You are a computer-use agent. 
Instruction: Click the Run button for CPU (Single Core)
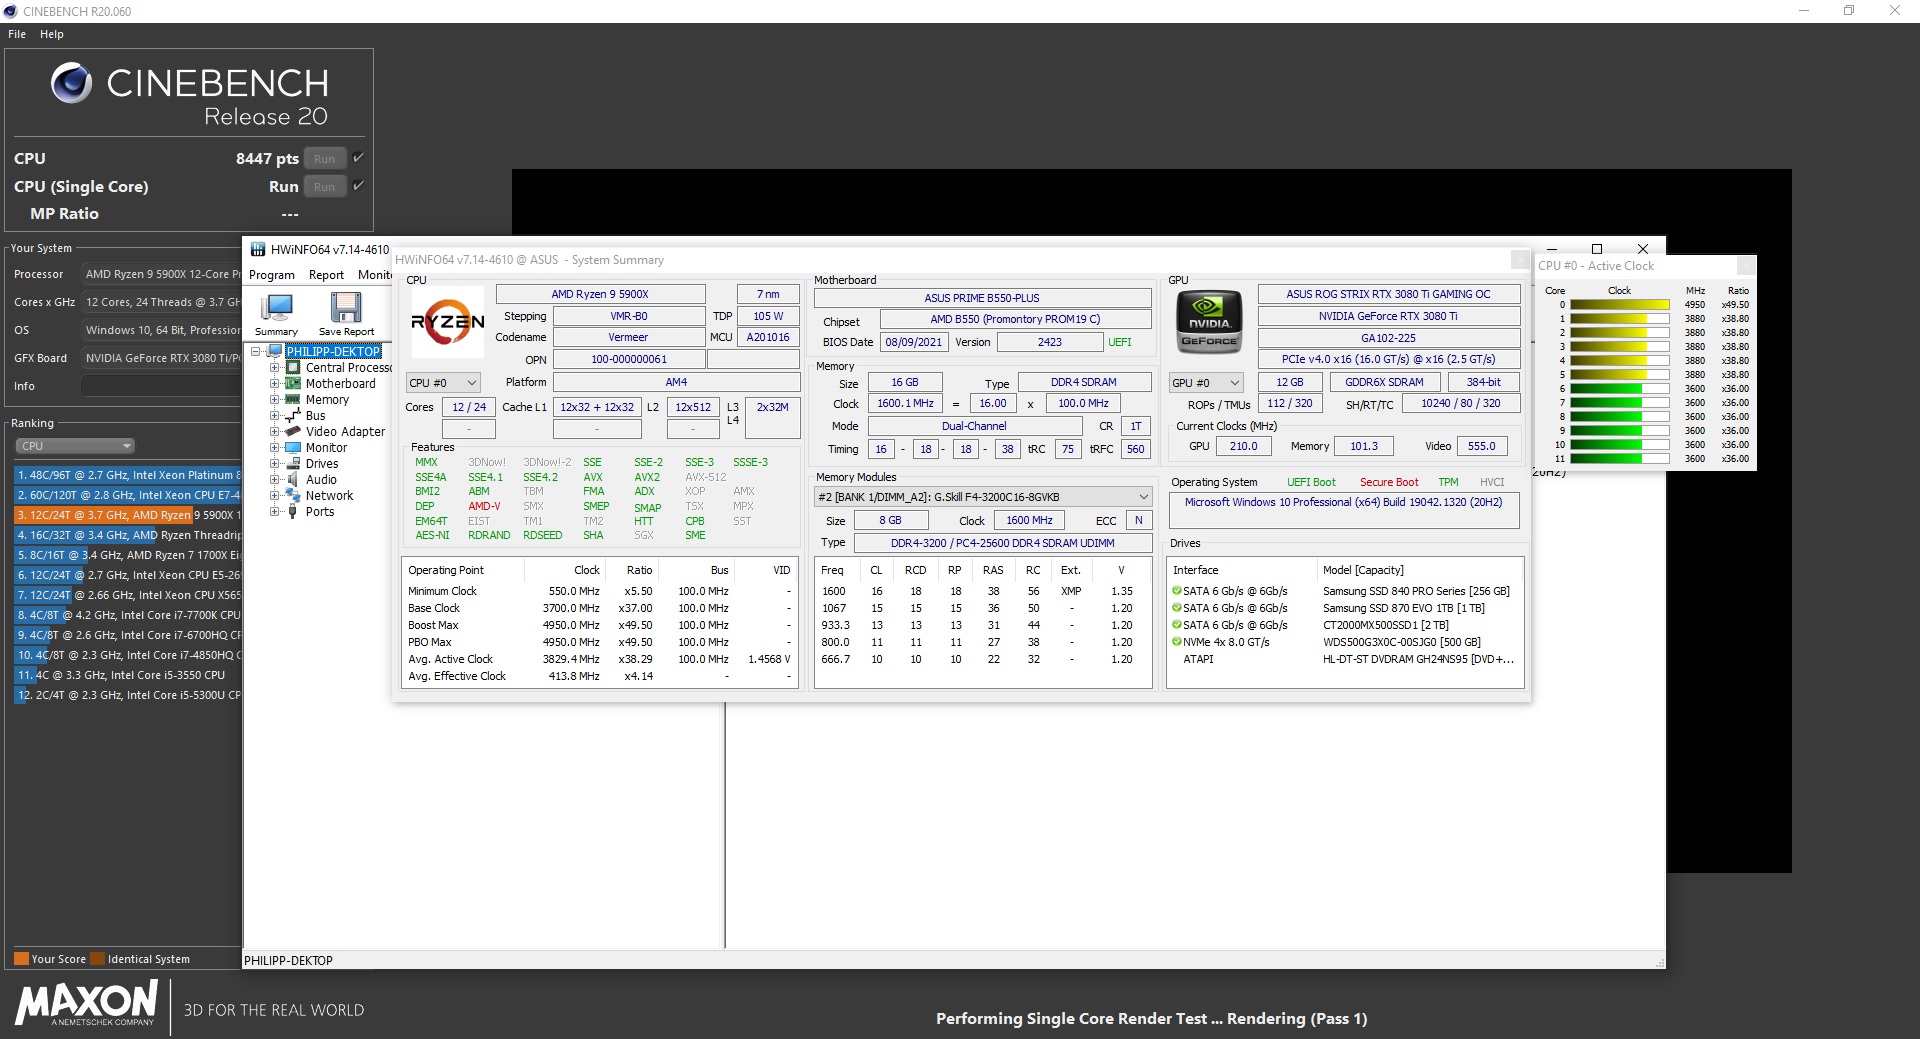pyautogui.click(x=325, y=186)
